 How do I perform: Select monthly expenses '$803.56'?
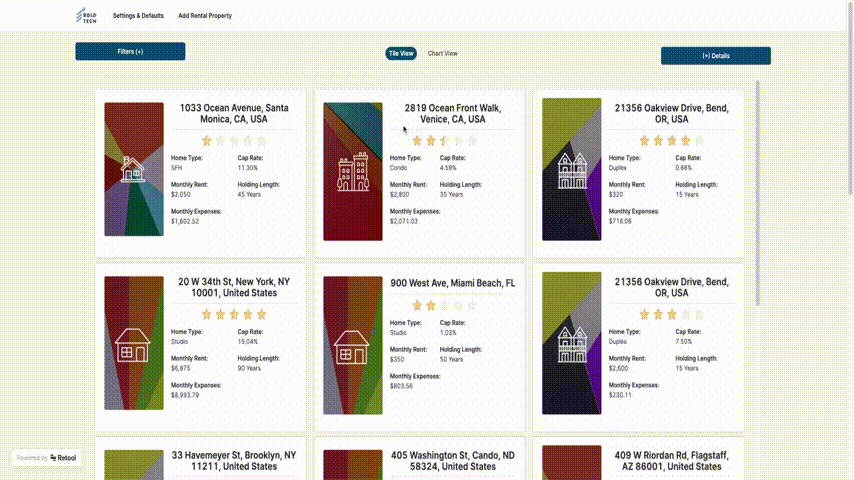coord(401,386)
